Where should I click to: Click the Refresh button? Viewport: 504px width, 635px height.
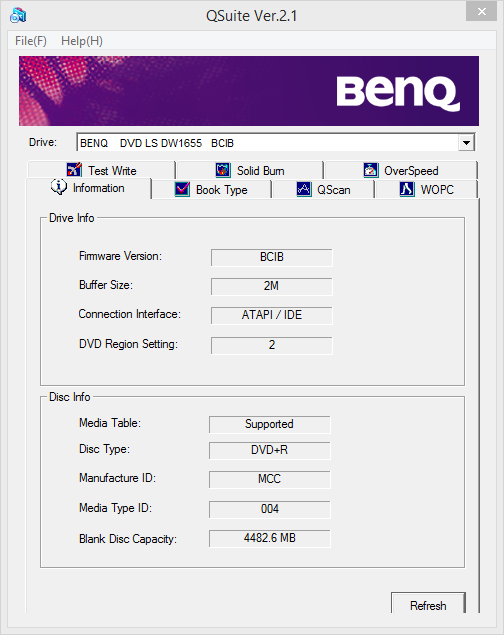(x=428, y=605)
